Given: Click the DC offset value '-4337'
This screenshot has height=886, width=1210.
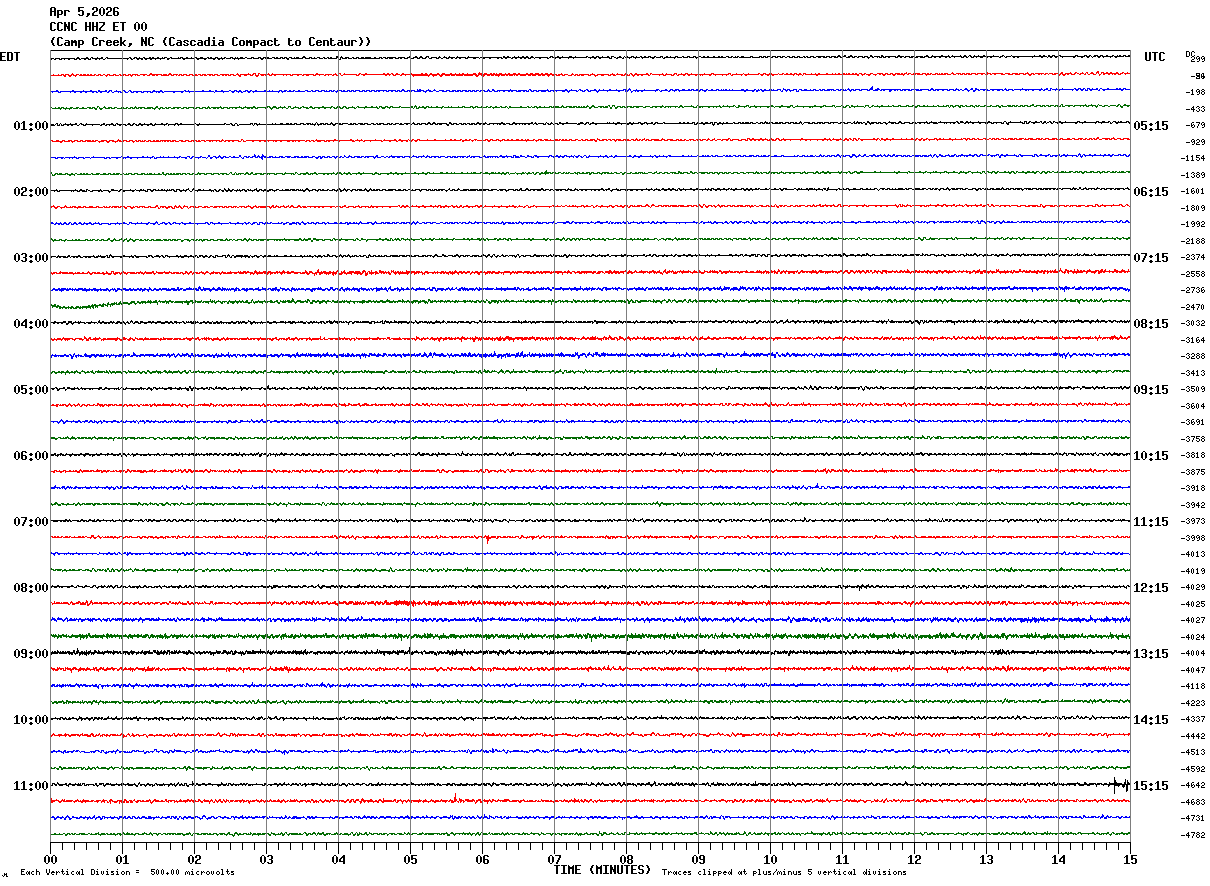Looking at the screenshot, I should 1194,720.
